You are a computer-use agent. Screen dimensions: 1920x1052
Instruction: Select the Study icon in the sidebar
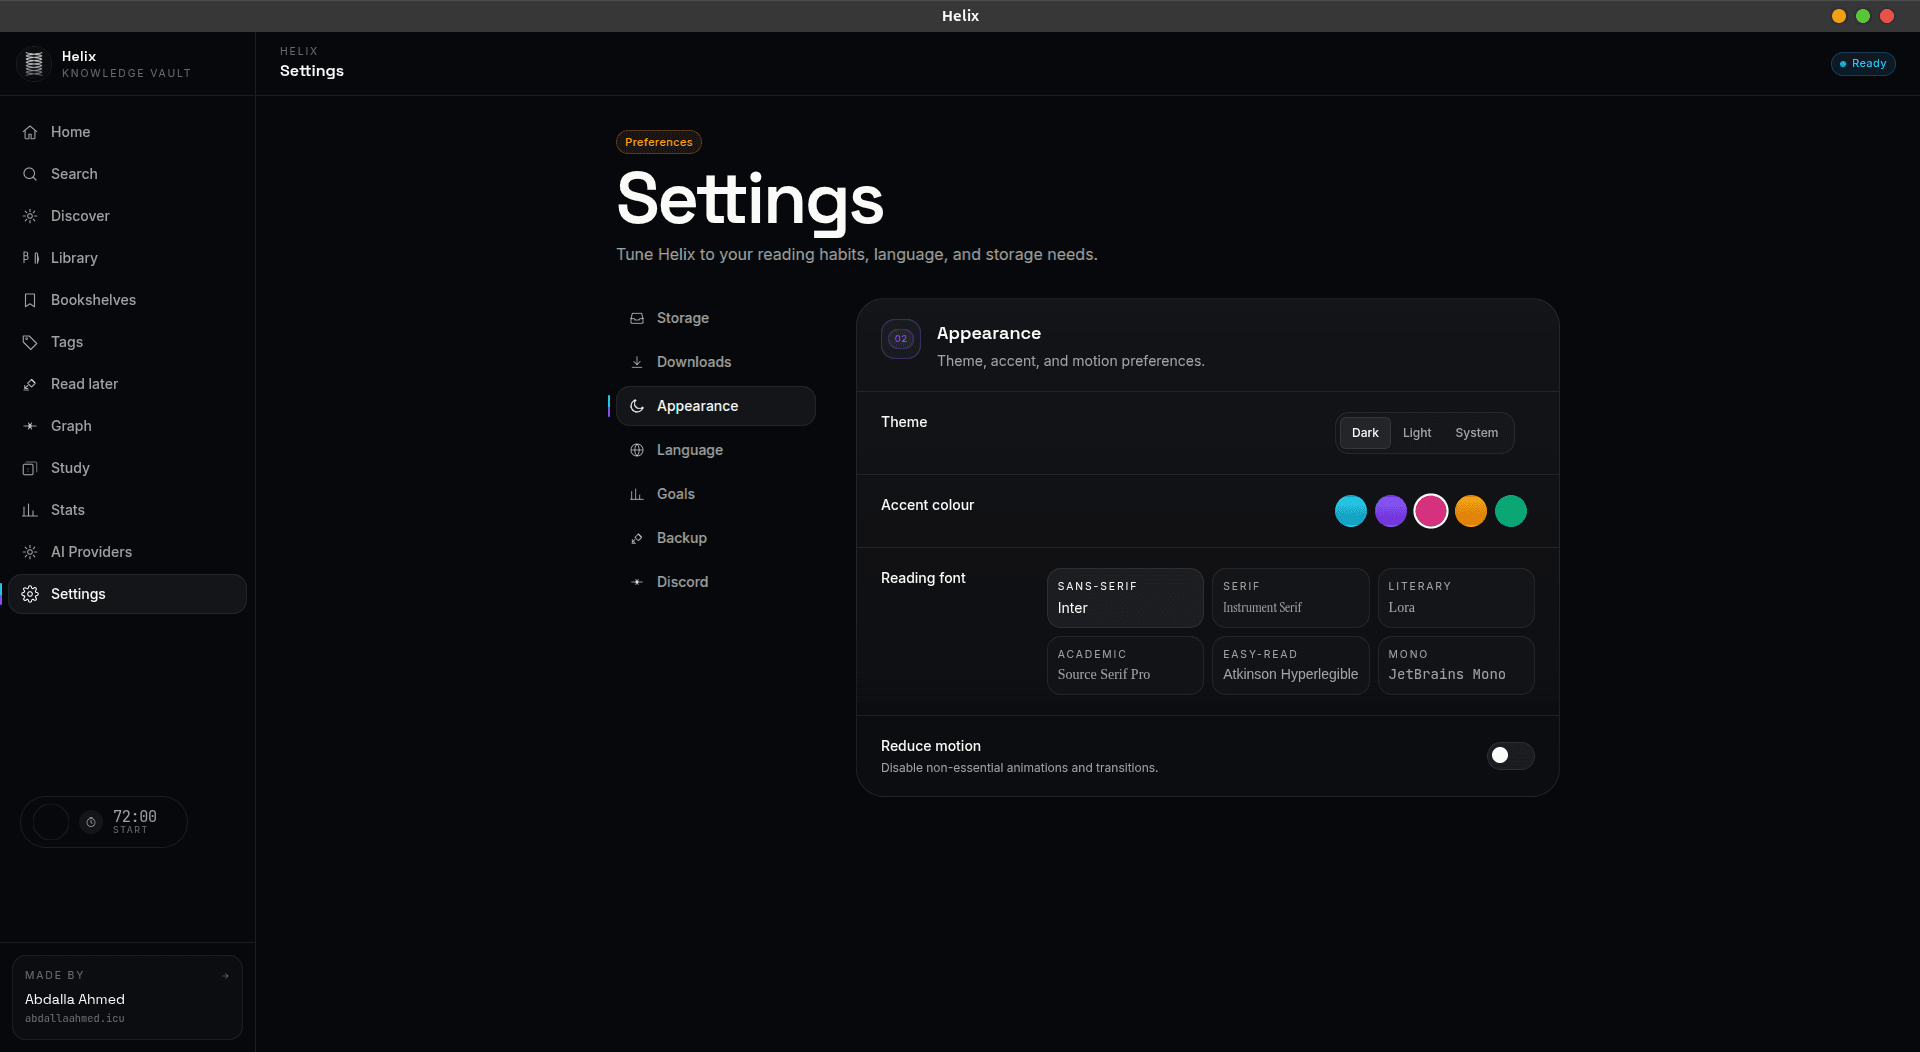(30, 468)
